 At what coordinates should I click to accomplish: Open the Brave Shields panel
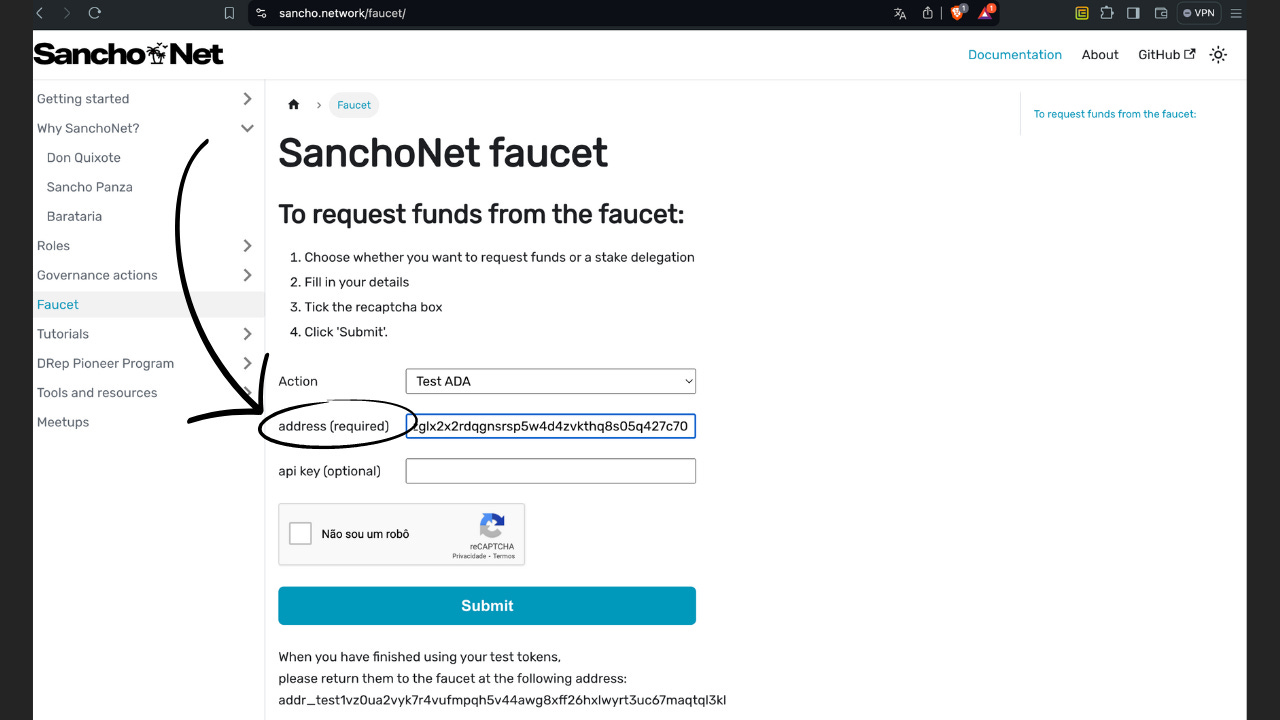pos(957,13)
